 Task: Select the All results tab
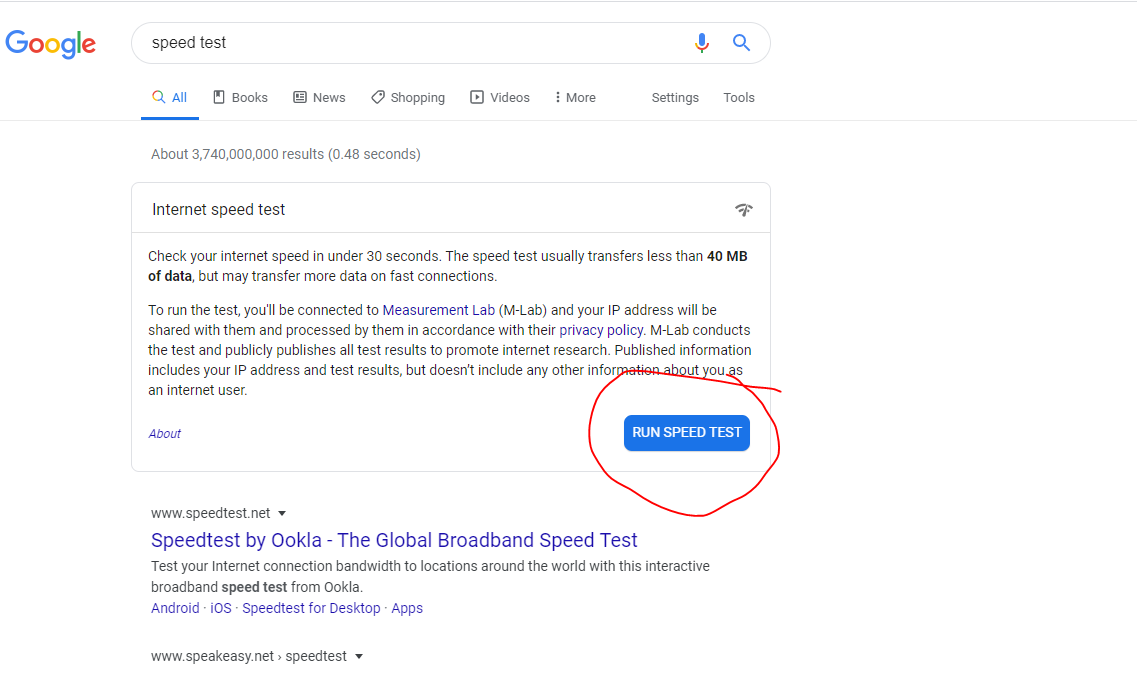tap(170, 97)
